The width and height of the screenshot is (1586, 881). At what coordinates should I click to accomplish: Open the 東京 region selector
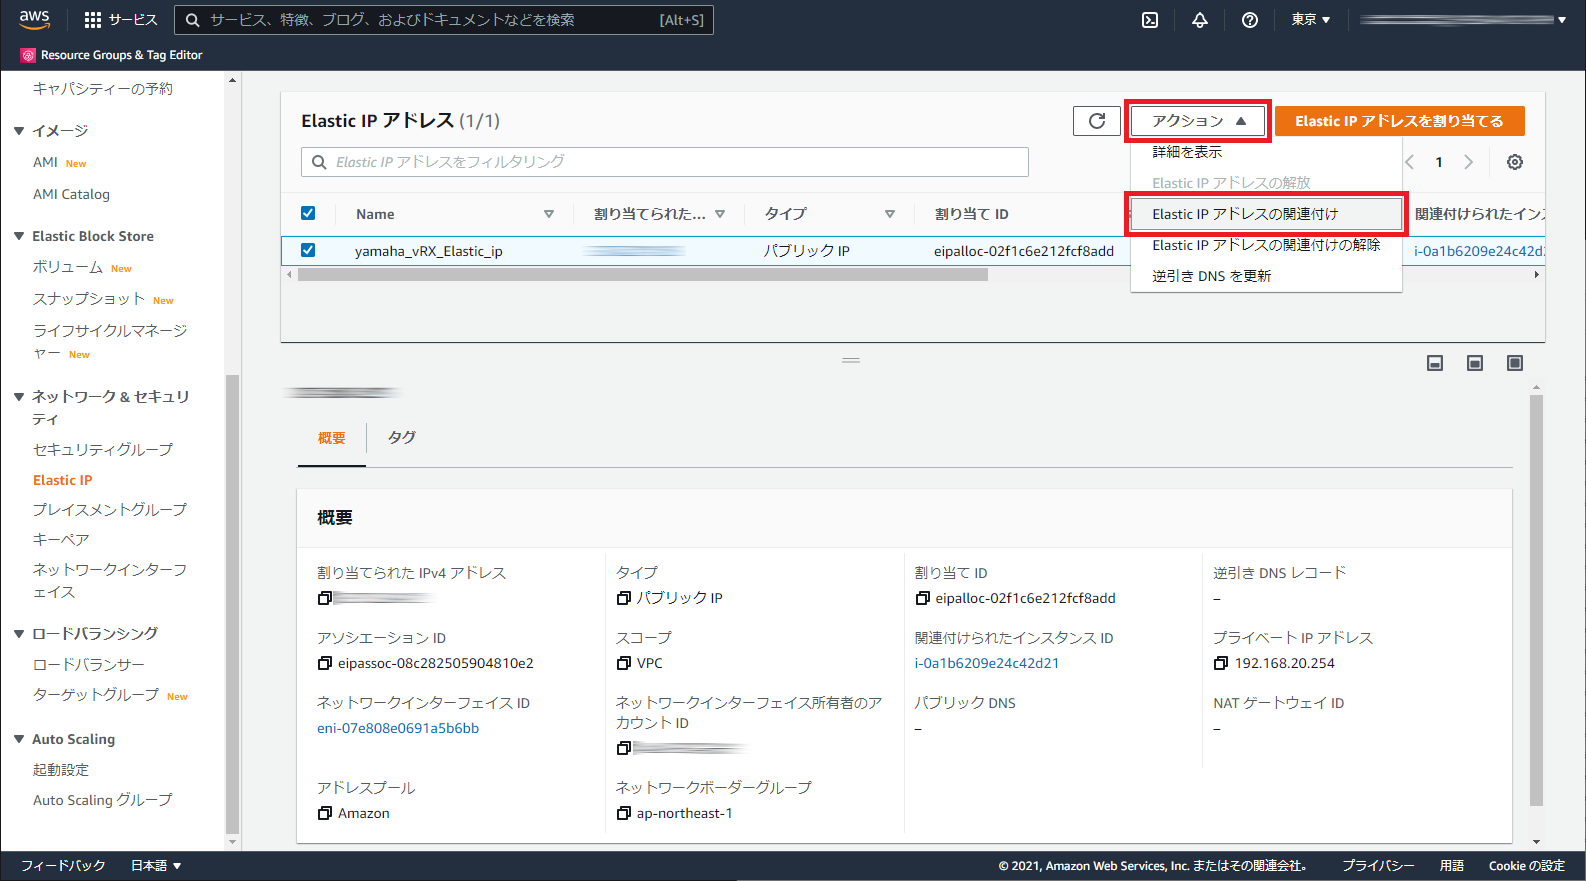pyautogui.click(x=1310, y=19)
